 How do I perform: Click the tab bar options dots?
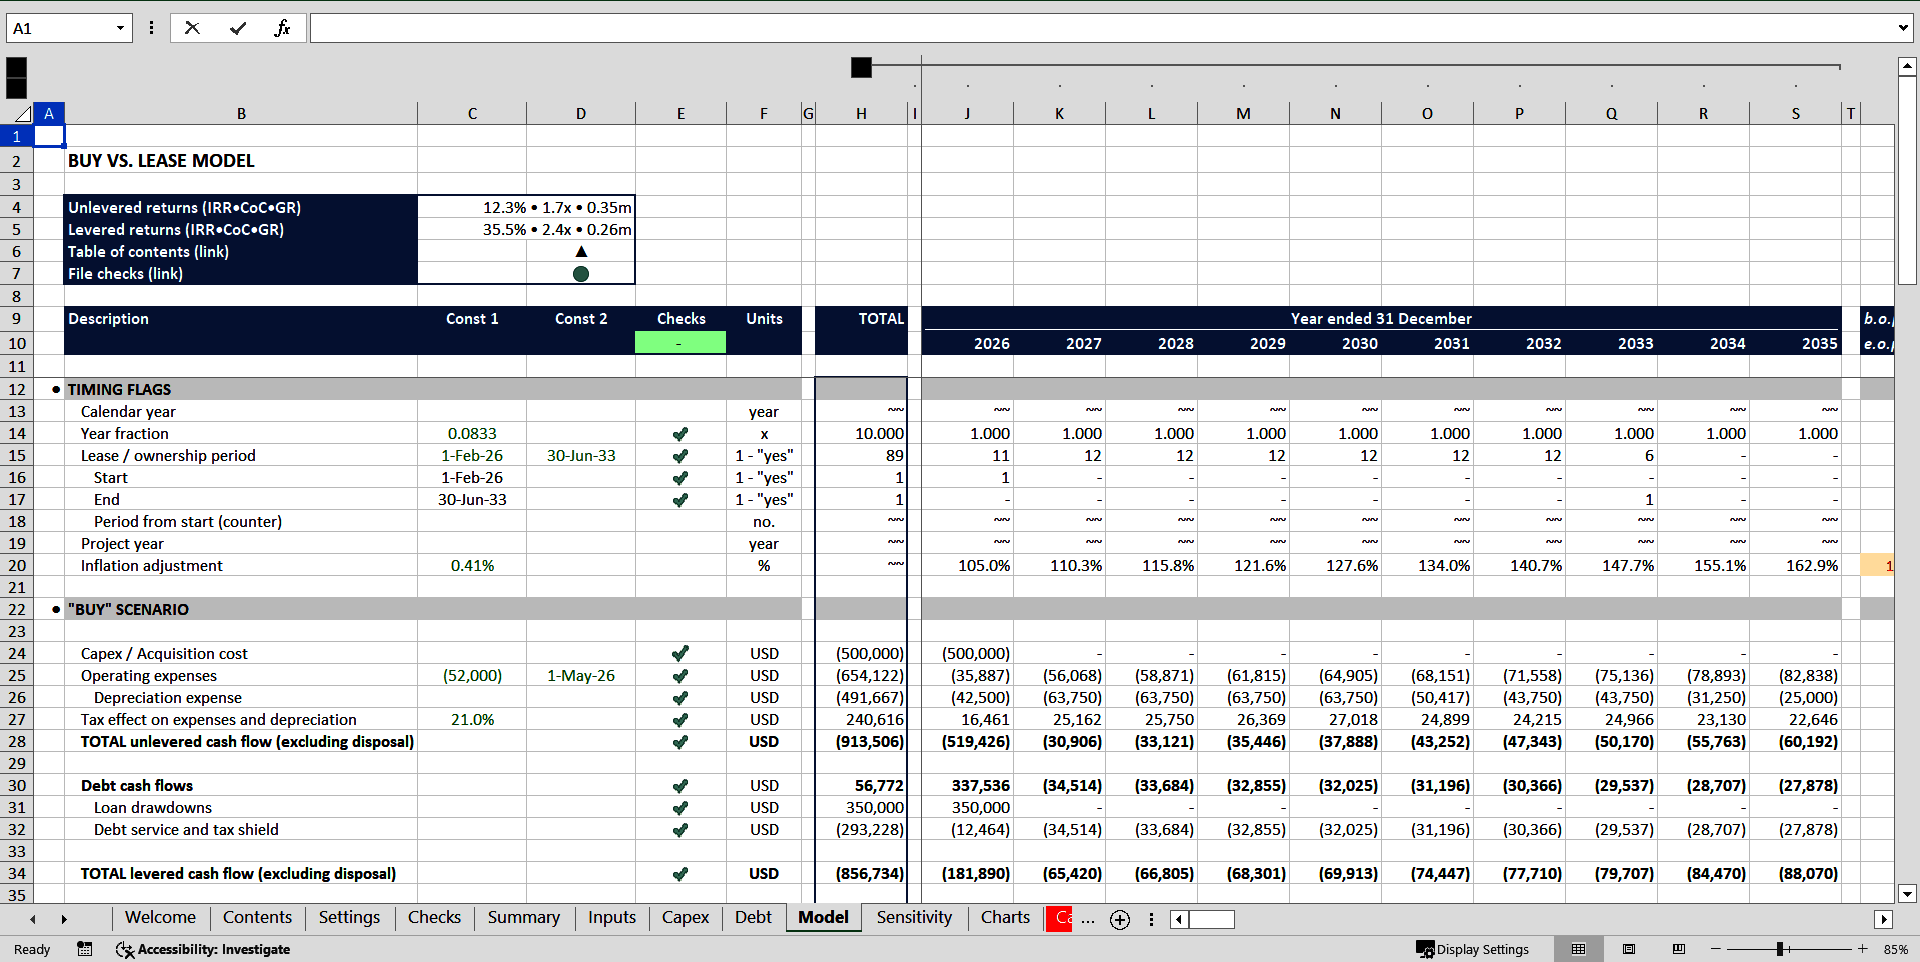coord(1151,919)
